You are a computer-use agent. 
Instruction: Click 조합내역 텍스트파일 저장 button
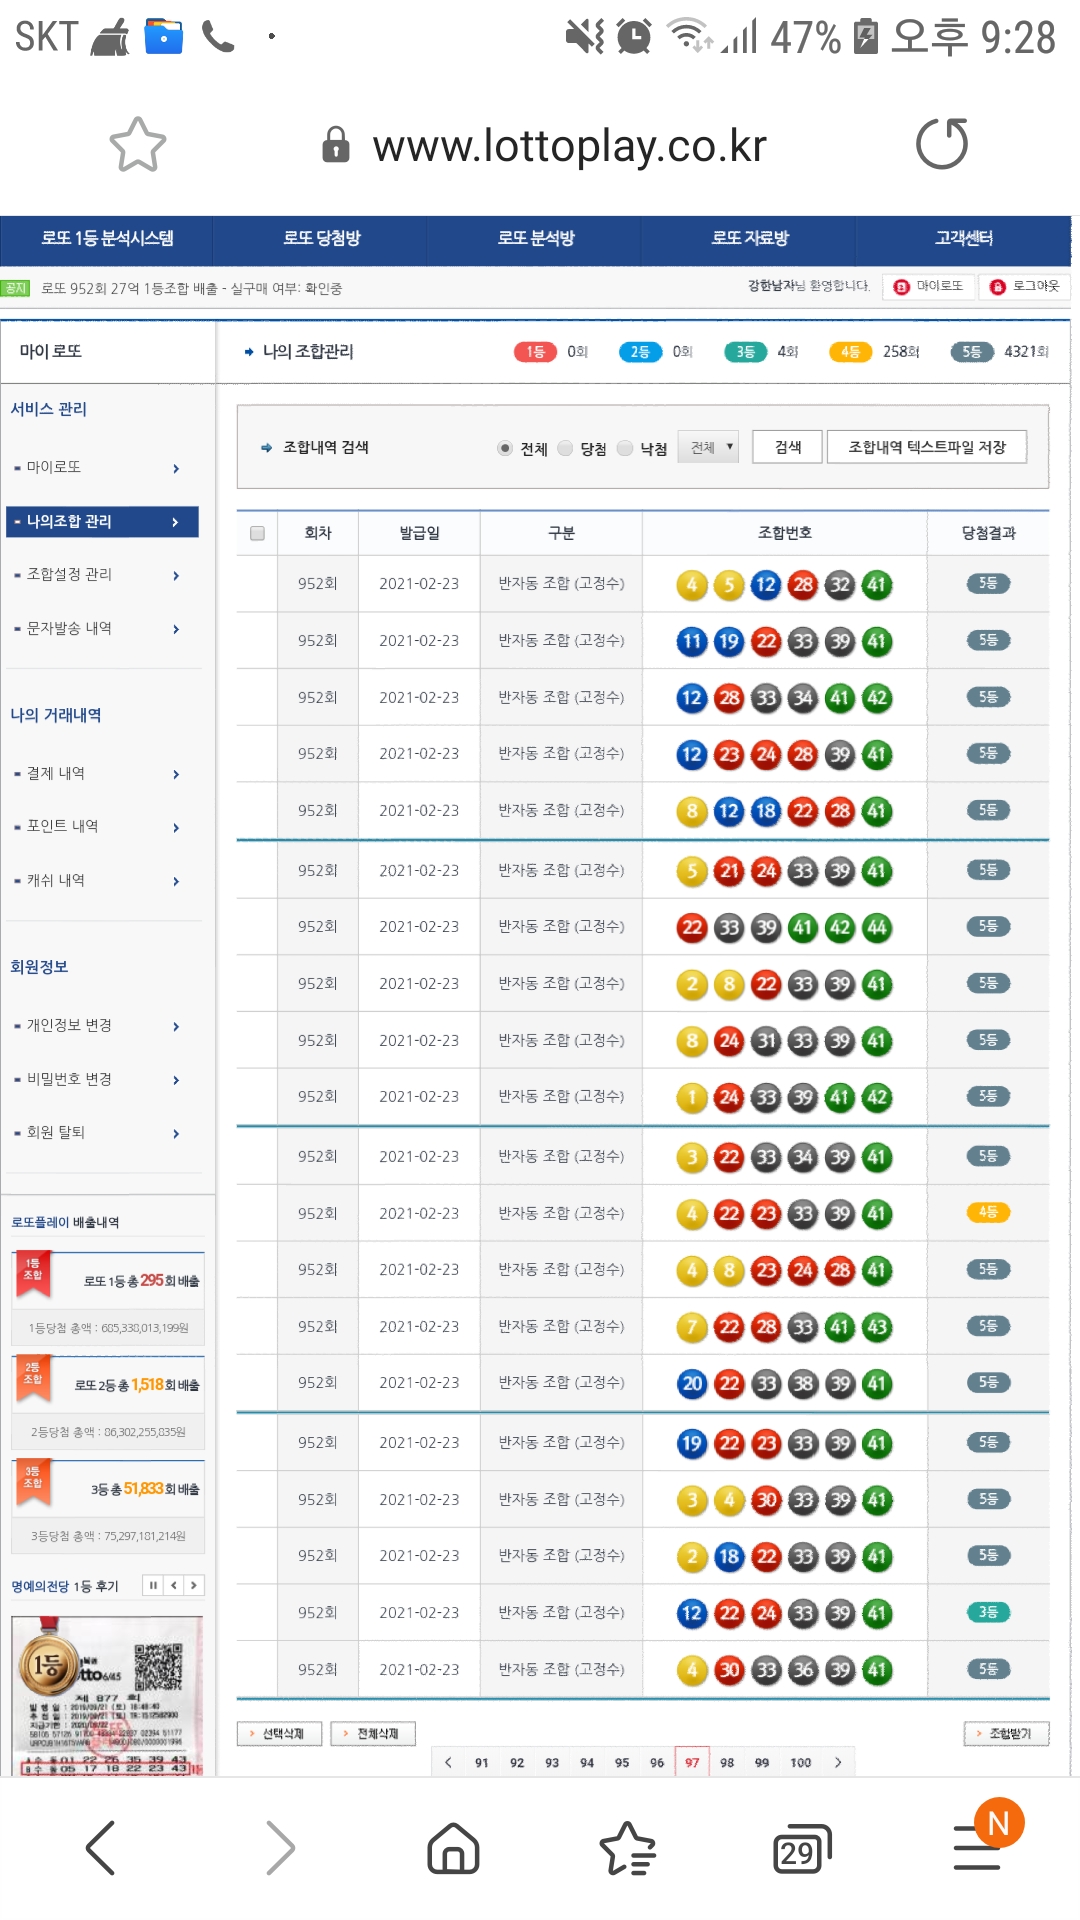click(926, 447)
